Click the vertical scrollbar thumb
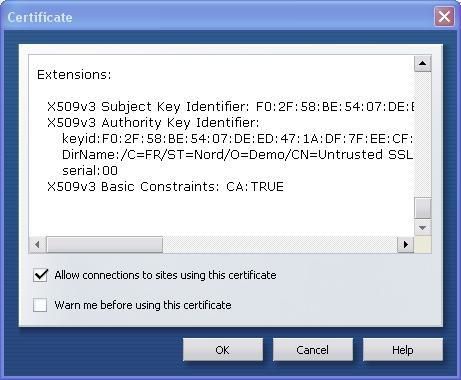 pyautogui.click(x=422, y=208)
